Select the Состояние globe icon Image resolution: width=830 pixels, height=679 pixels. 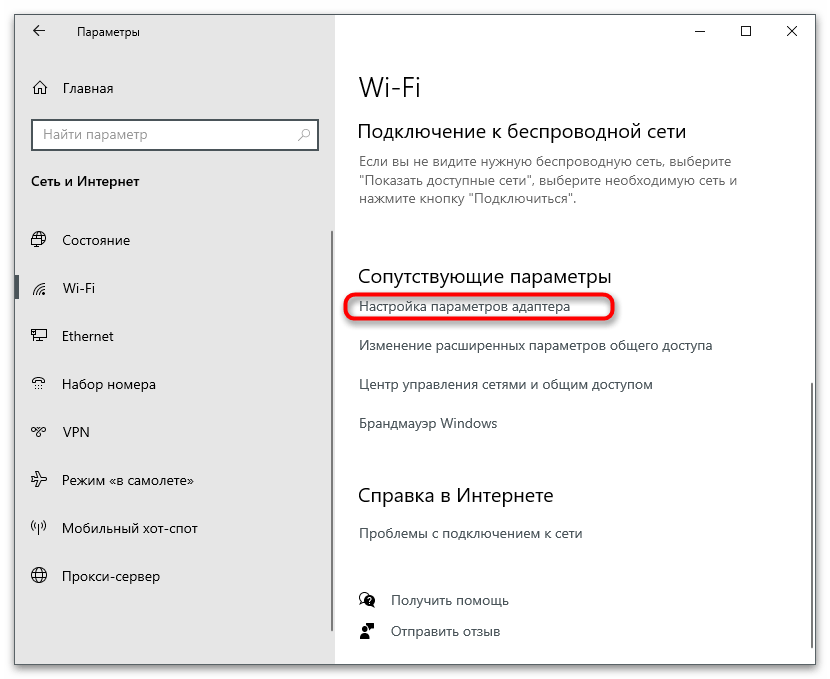click(39, 240)
